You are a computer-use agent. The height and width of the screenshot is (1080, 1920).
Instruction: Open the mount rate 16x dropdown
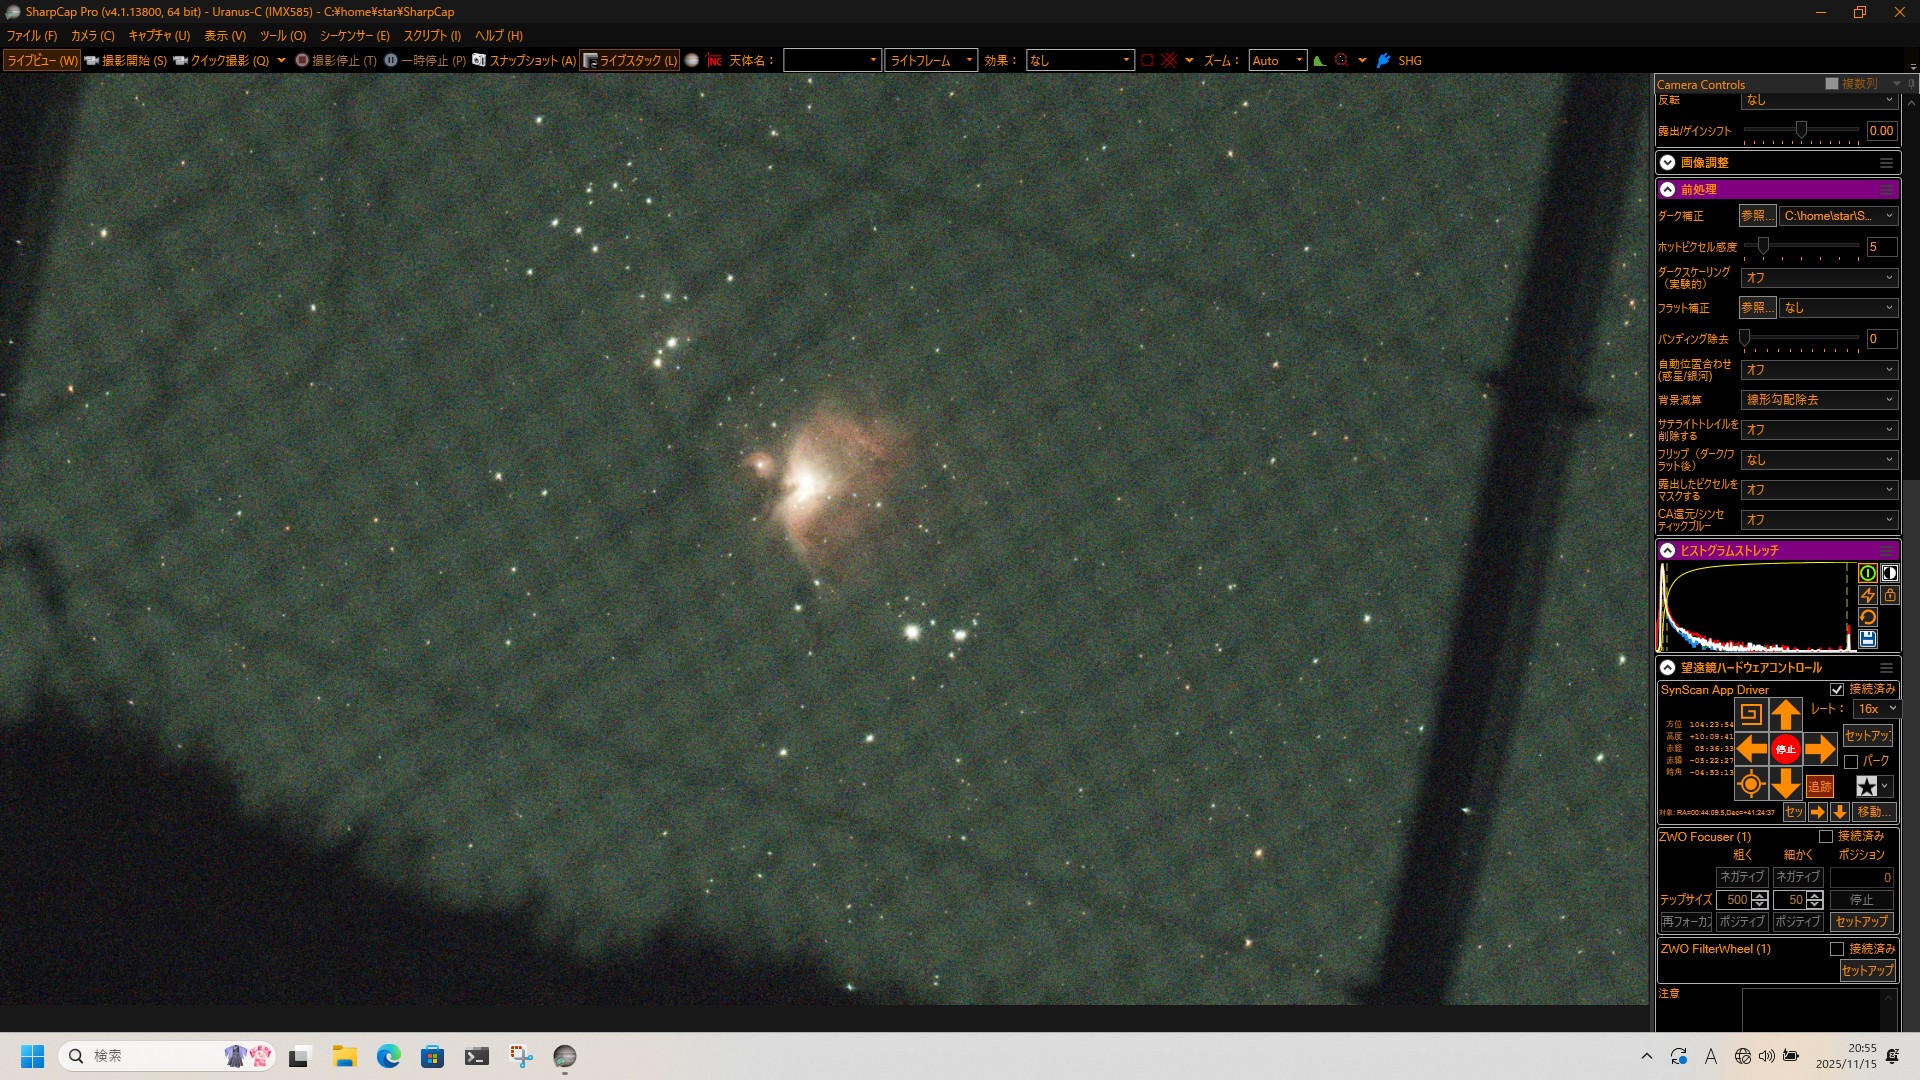pos(1876,709)
